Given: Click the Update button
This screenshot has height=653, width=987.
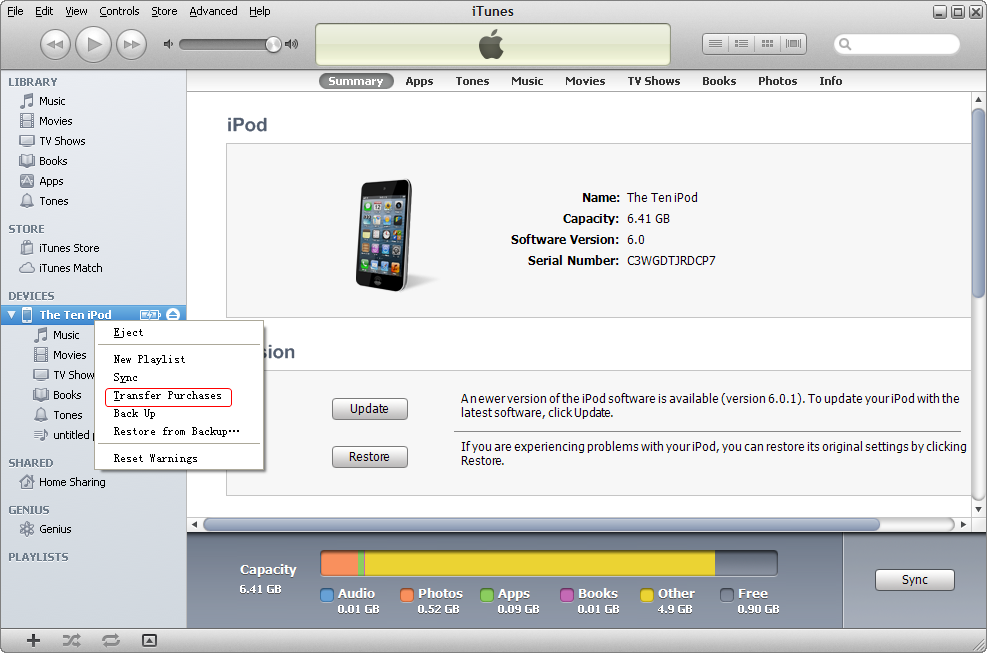Looking at the screenshot, I should click(369, 409).
